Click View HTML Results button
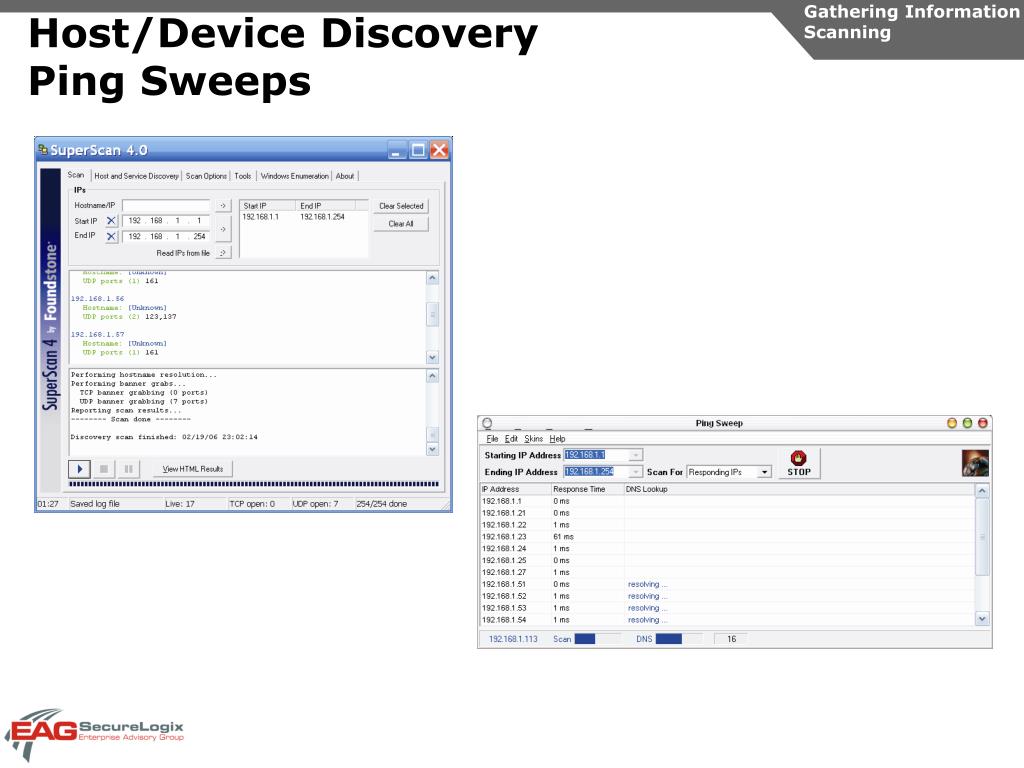The height and width of the screenshot is (768, 1024). [x=193, y=469]
